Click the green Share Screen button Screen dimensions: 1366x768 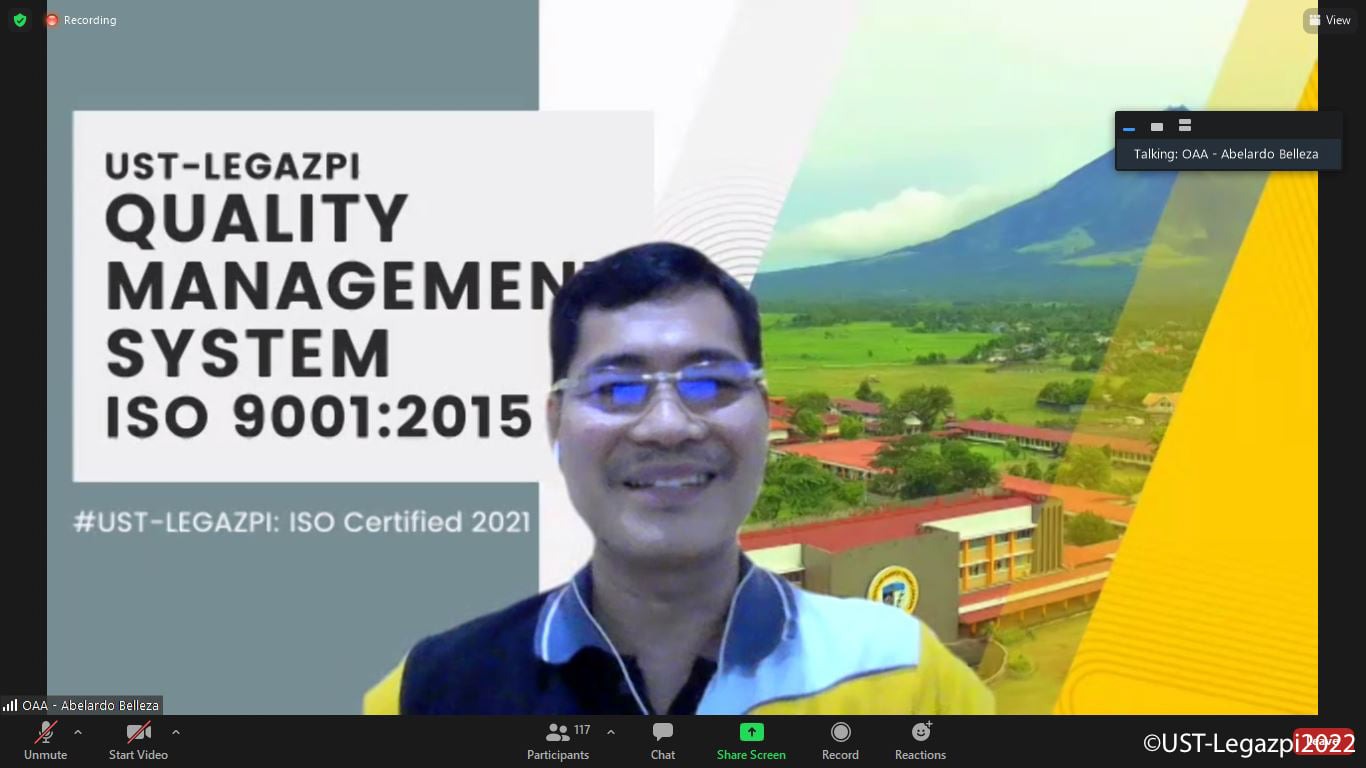[x=751, y=740]
